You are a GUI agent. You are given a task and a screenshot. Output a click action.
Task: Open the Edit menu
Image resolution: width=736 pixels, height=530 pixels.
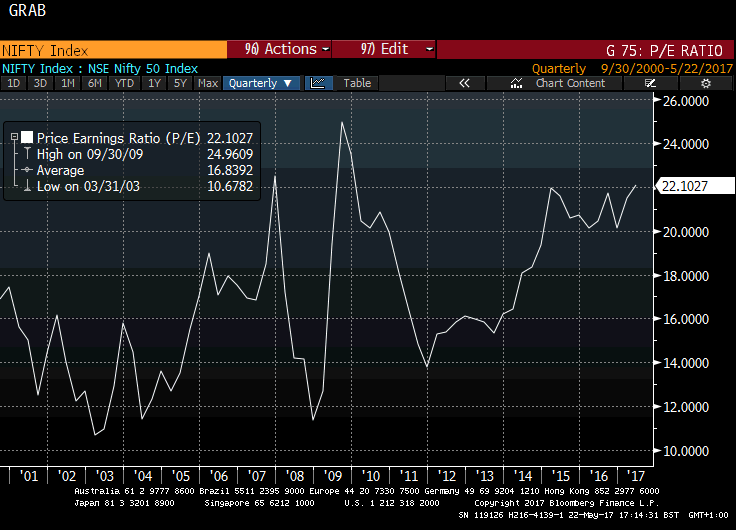click(x=386, y=49)
